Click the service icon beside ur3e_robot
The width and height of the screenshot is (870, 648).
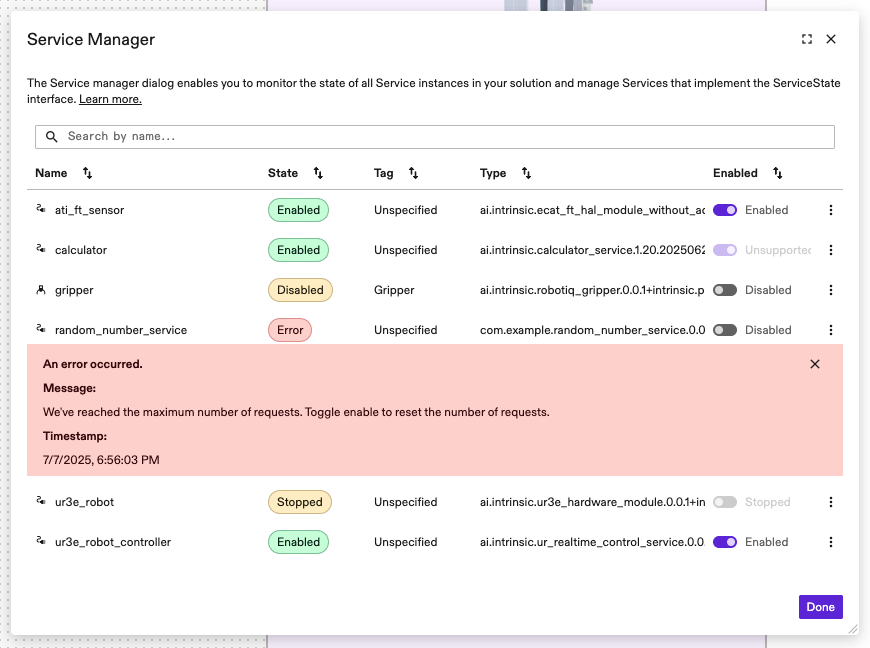point(38,502)
